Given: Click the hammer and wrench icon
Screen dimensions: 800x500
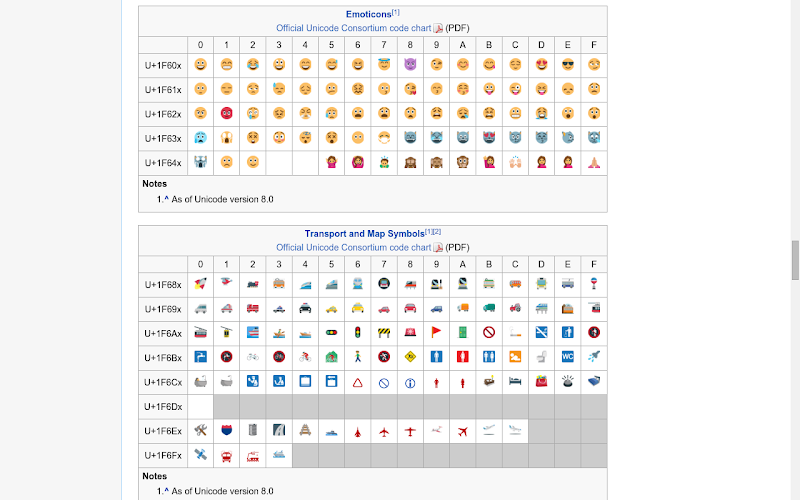Looking at the screenshot, I should 201,430.
